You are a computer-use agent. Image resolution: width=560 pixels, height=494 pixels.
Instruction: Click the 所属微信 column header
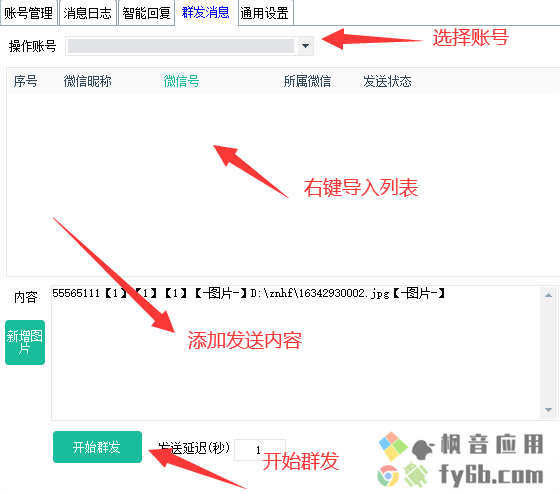point(307,81)
